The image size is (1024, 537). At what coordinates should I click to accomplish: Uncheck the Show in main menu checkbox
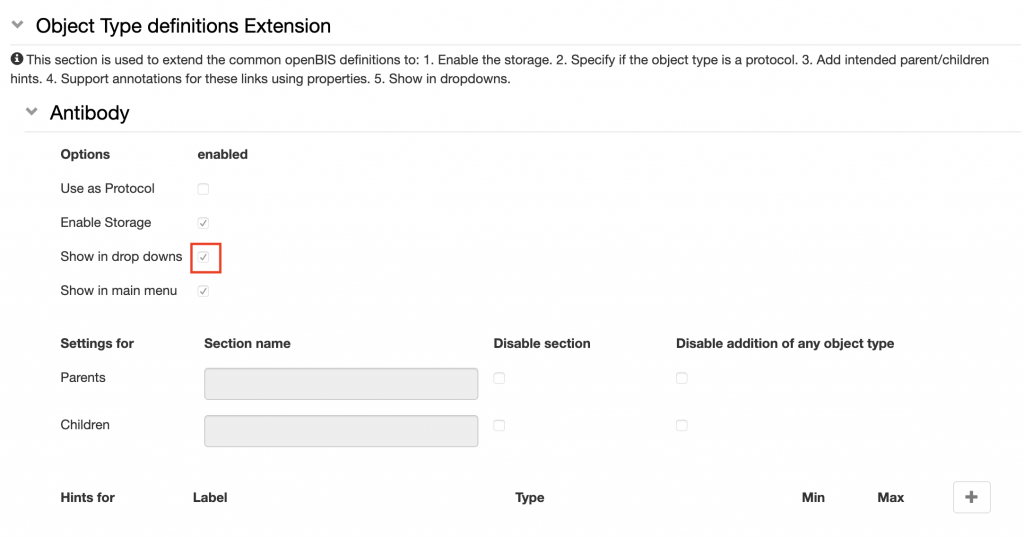203,291
